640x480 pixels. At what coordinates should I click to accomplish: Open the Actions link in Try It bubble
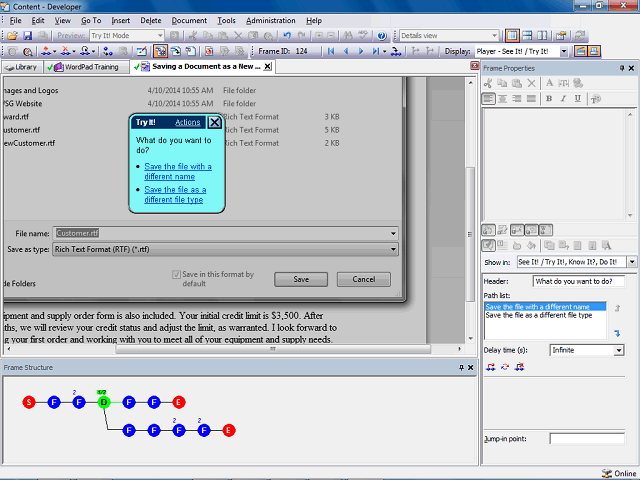(187, 122)
